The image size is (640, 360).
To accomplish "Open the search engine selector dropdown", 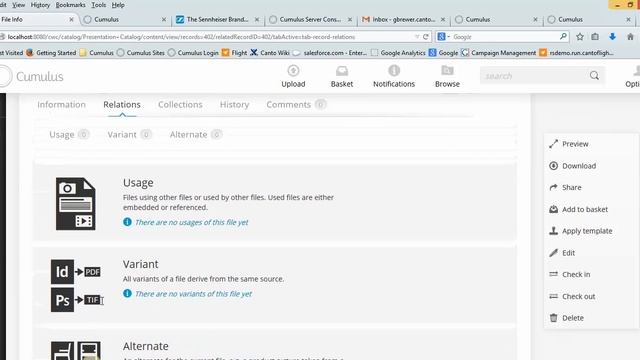I will click(443, 37).
